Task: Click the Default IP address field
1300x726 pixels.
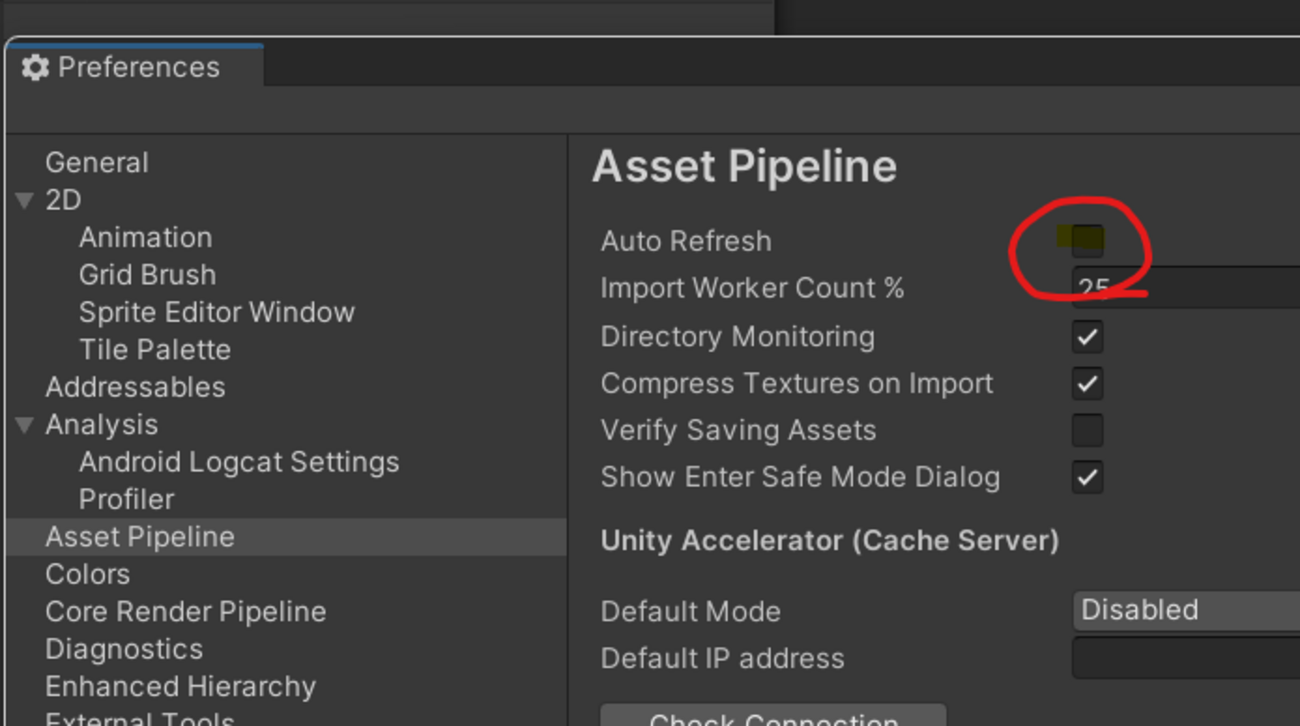Action: tap(1185, 658)
